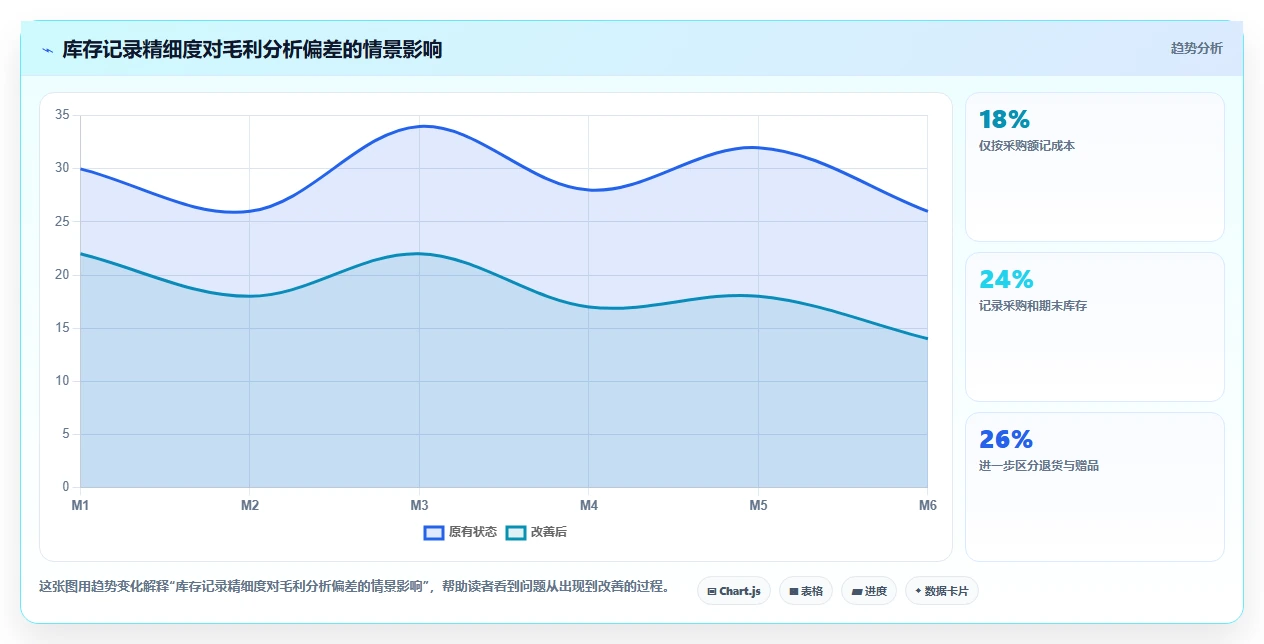Open the 26% 进一步区分退货与赠品 card

(1094, 487)
